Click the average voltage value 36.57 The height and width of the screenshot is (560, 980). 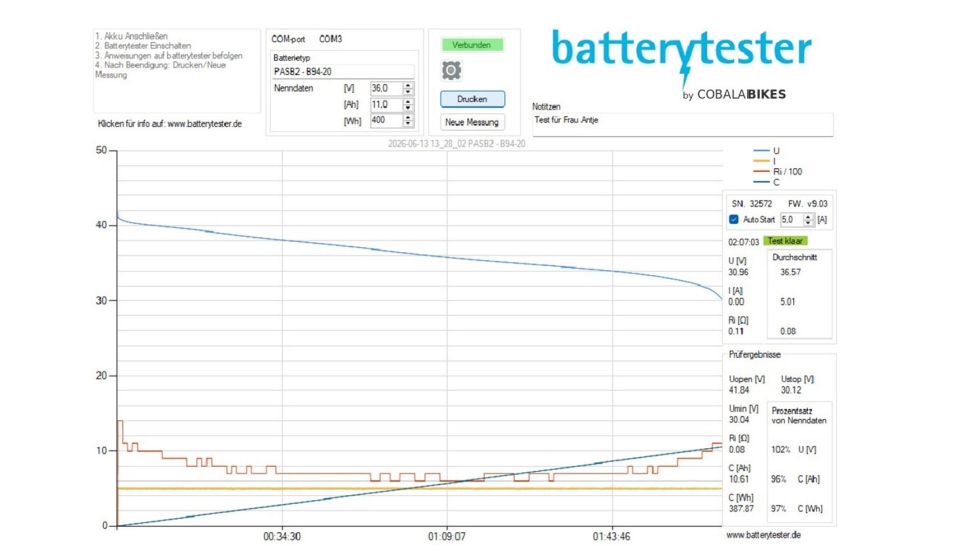[x=790, y=272]
